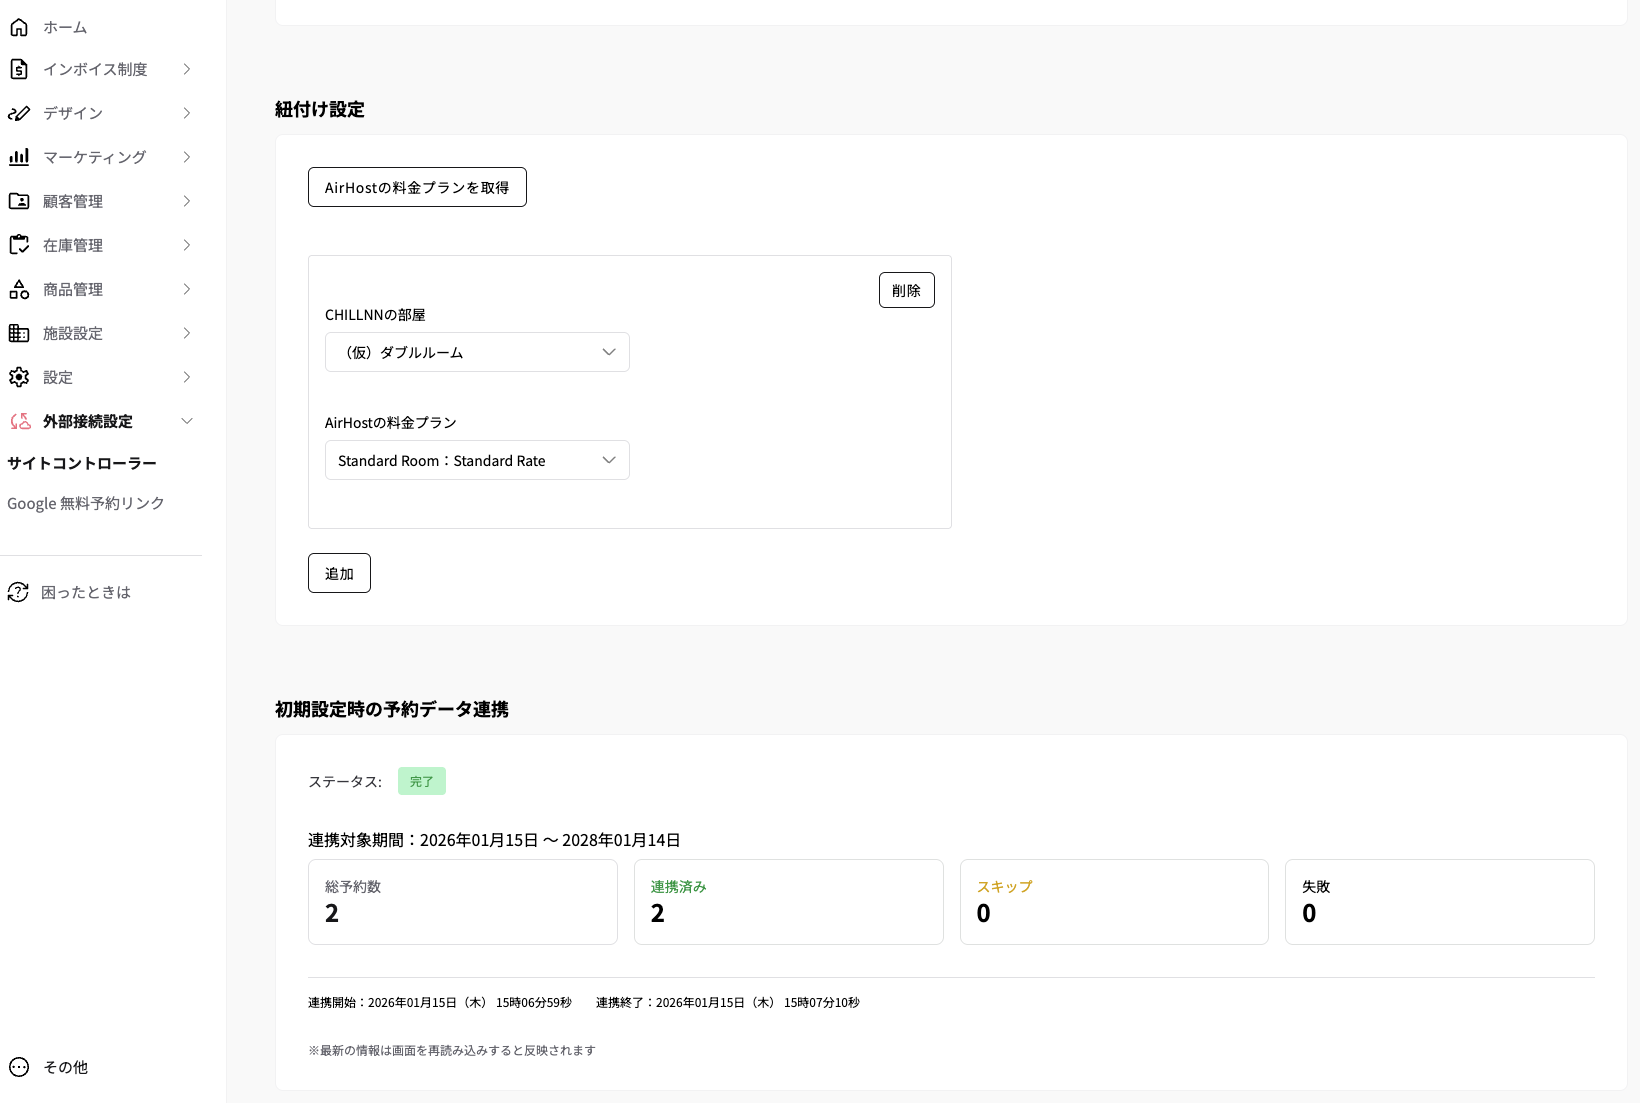Open the 顧客管理 menu item
Viewport: 1640px width, 1103px height.
[73, 201]
